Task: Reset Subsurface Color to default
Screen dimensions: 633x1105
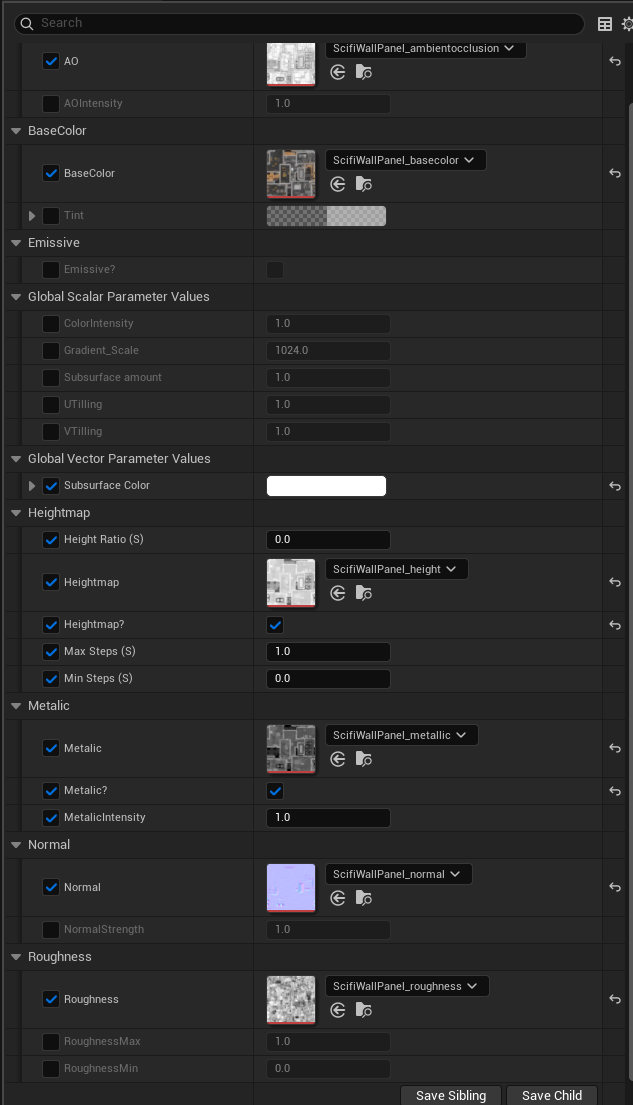Action: [x=615, y=486]
